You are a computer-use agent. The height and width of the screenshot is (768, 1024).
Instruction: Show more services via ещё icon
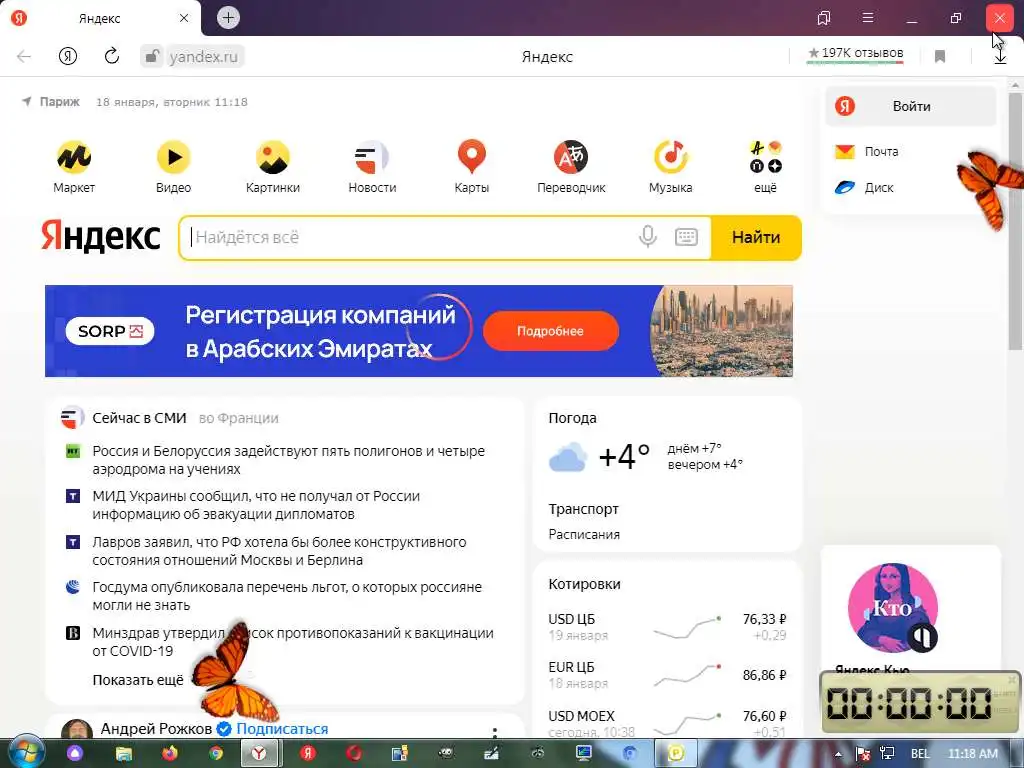765,157
